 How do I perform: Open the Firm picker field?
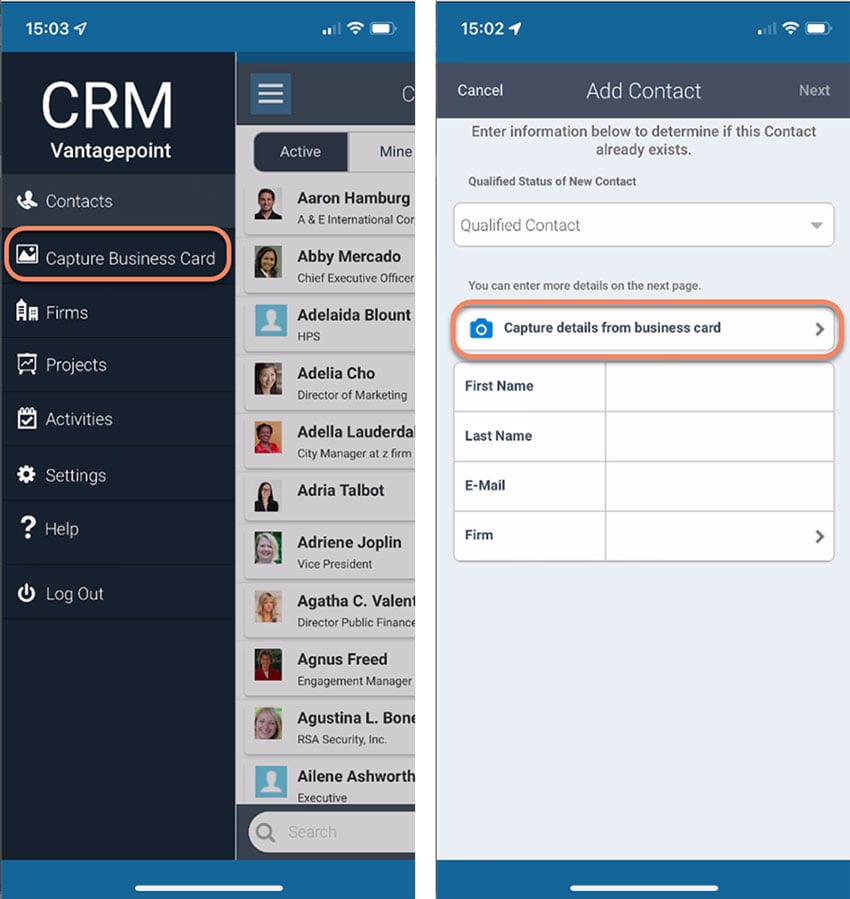tap(719, 536)
